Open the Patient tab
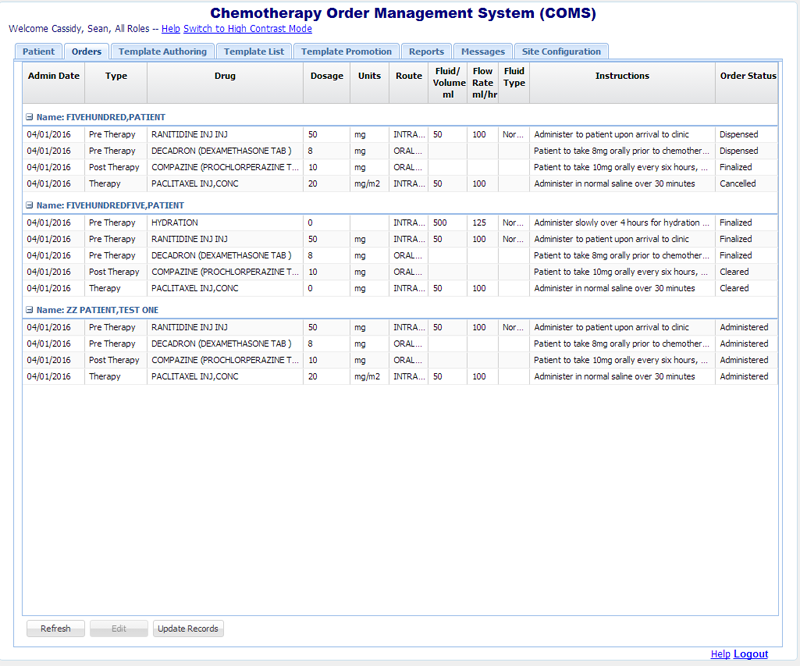The width and height of the screenshot is (800, 666). coord(38,52)
